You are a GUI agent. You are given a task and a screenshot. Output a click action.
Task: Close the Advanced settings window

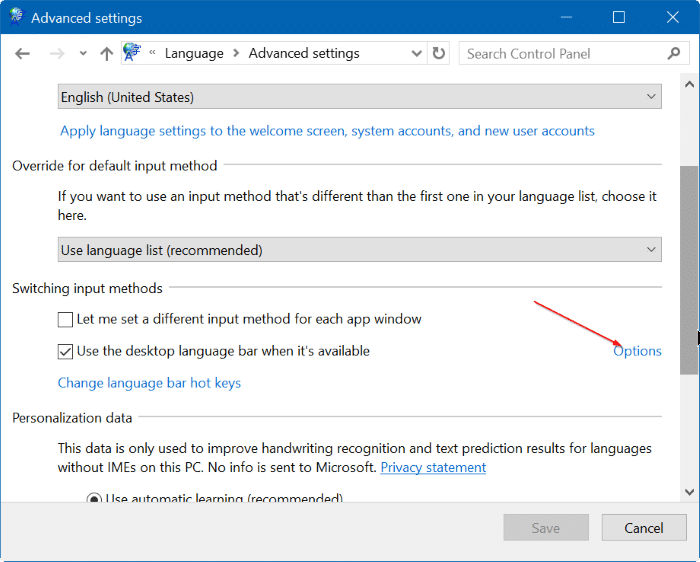(672, 17)
